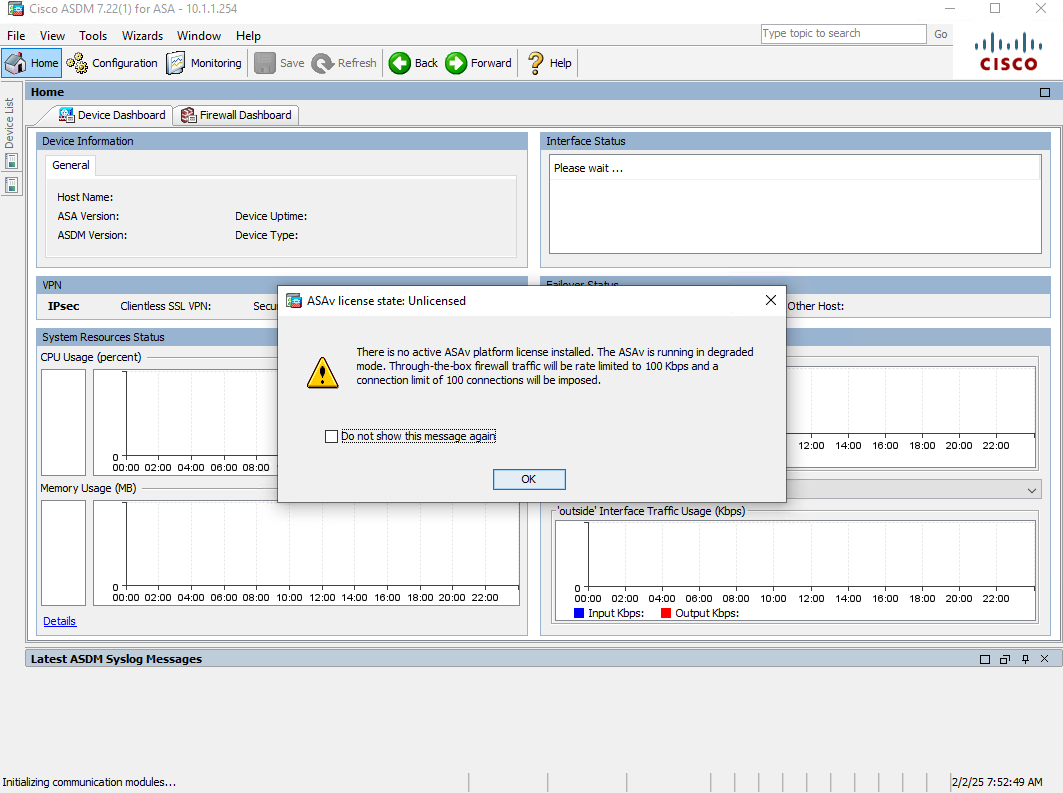Open Help question mark icon

click(535, 63)
